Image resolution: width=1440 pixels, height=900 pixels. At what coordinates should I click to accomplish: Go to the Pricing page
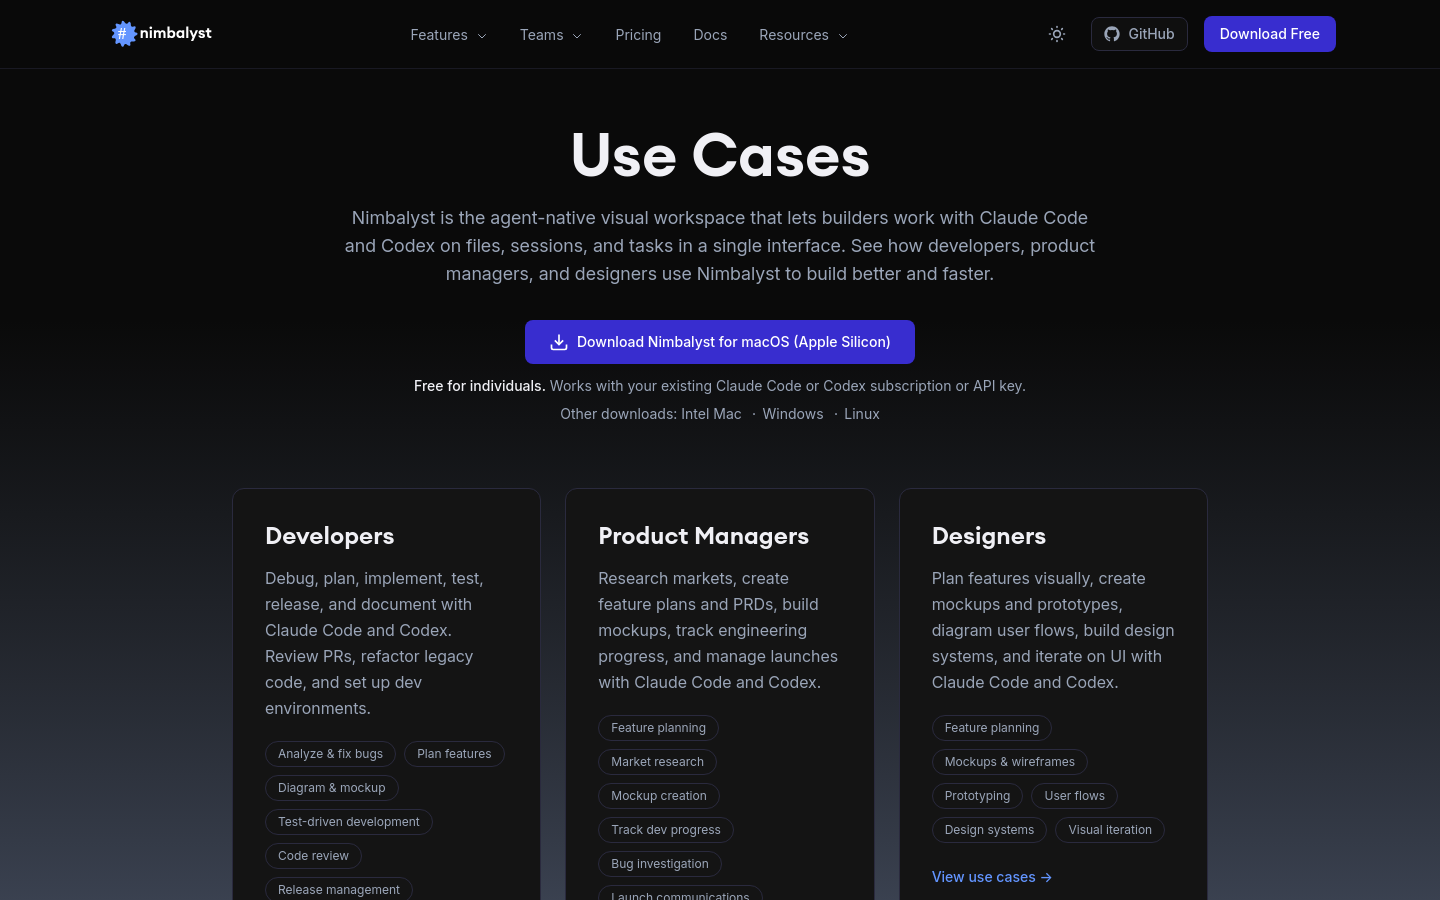(638, 35)
